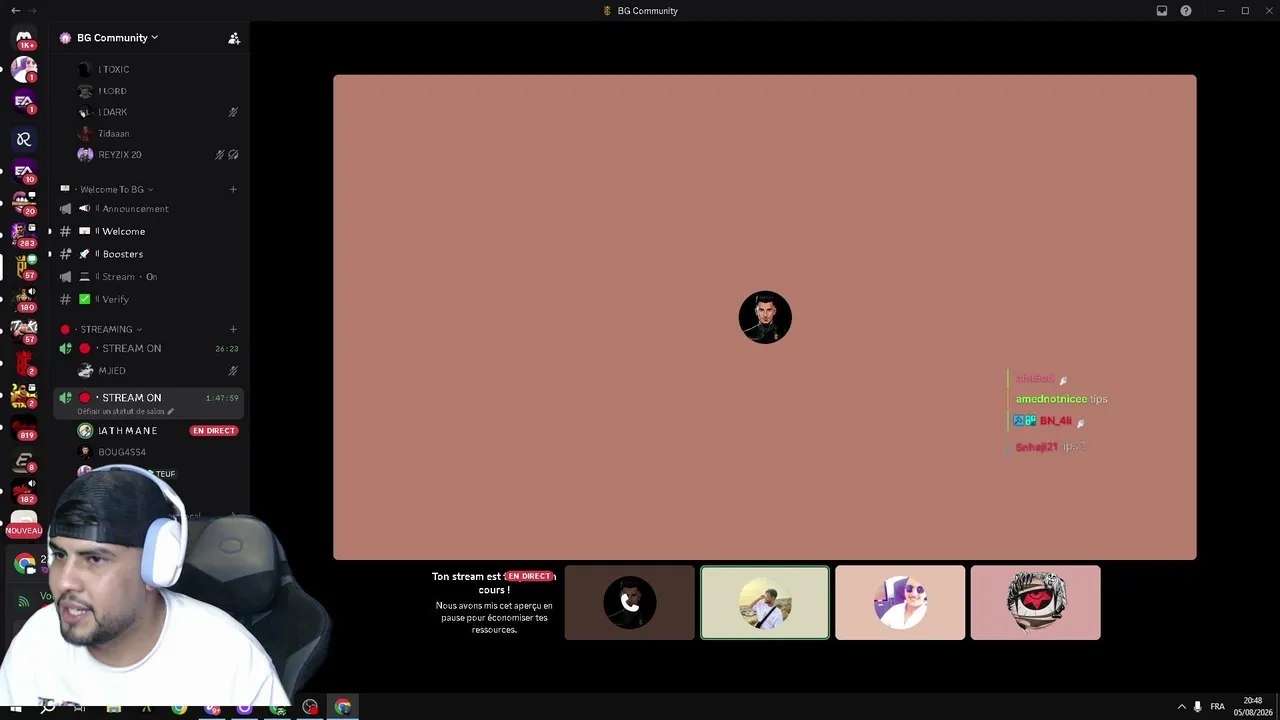The width and height of the screenshot is (1280, 720).
Task: Open the server with badge 819
Action: [24, 428]
